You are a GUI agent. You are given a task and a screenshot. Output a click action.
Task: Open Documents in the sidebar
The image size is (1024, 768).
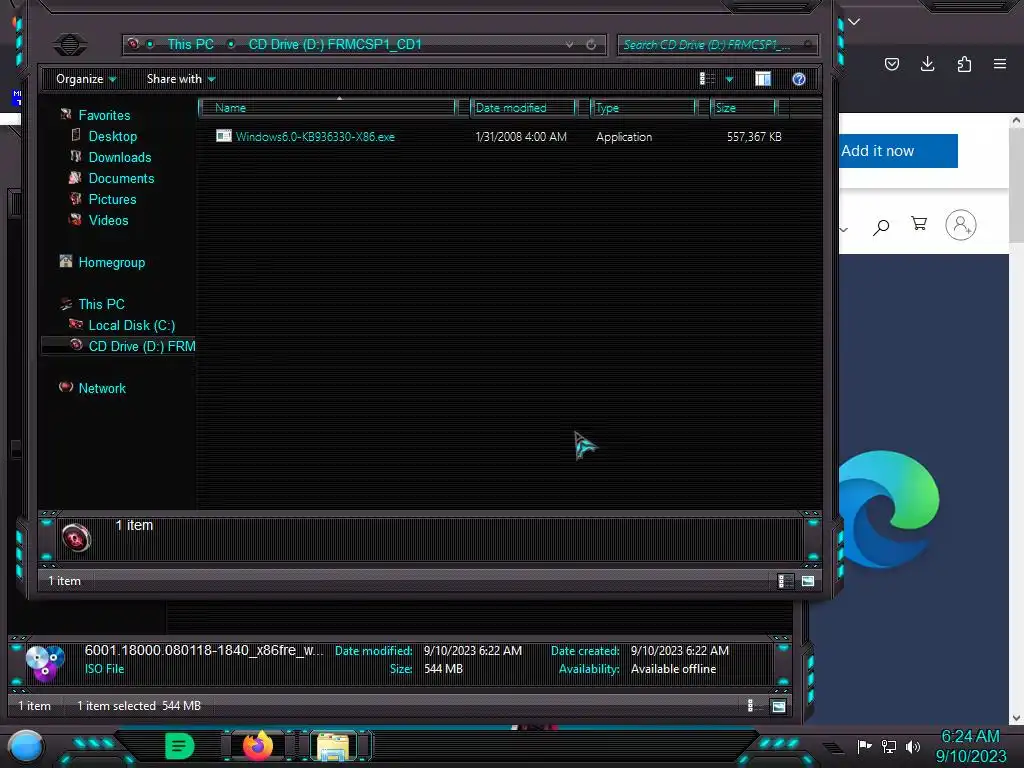[x=121, y=178]
